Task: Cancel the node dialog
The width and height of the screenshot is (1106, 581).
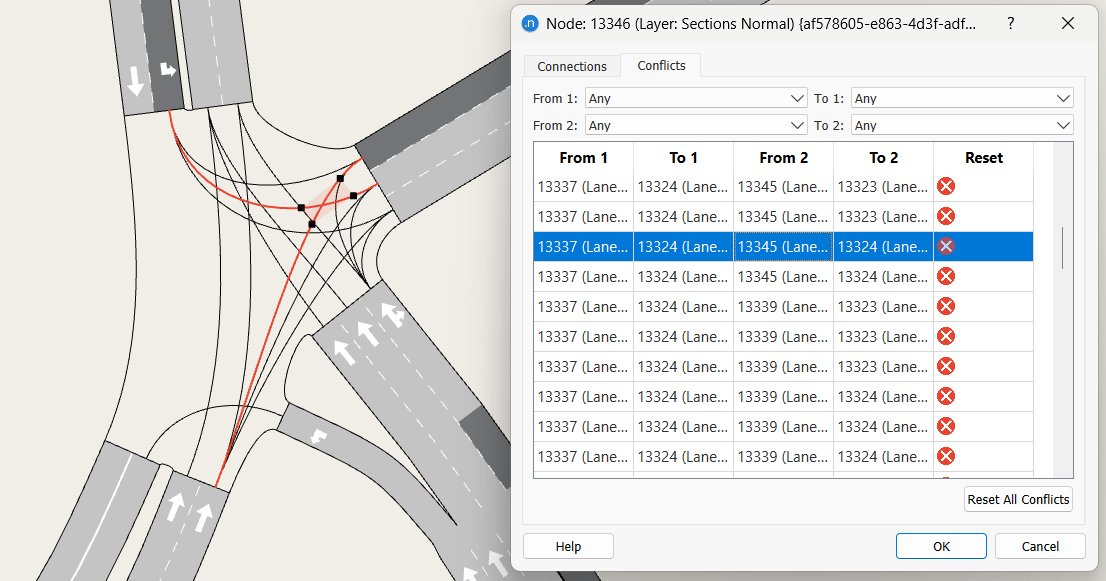Action: [1040, 546]
